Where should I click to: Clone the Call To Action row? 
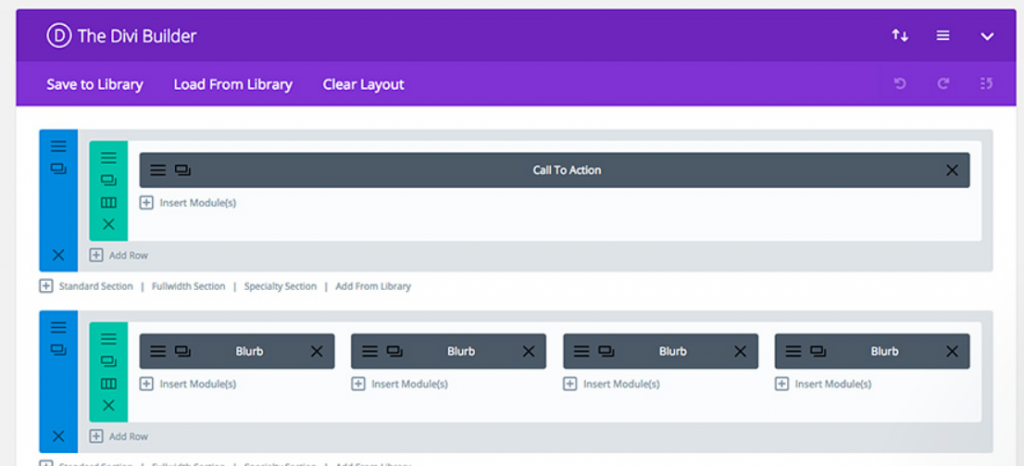point(108,179)
